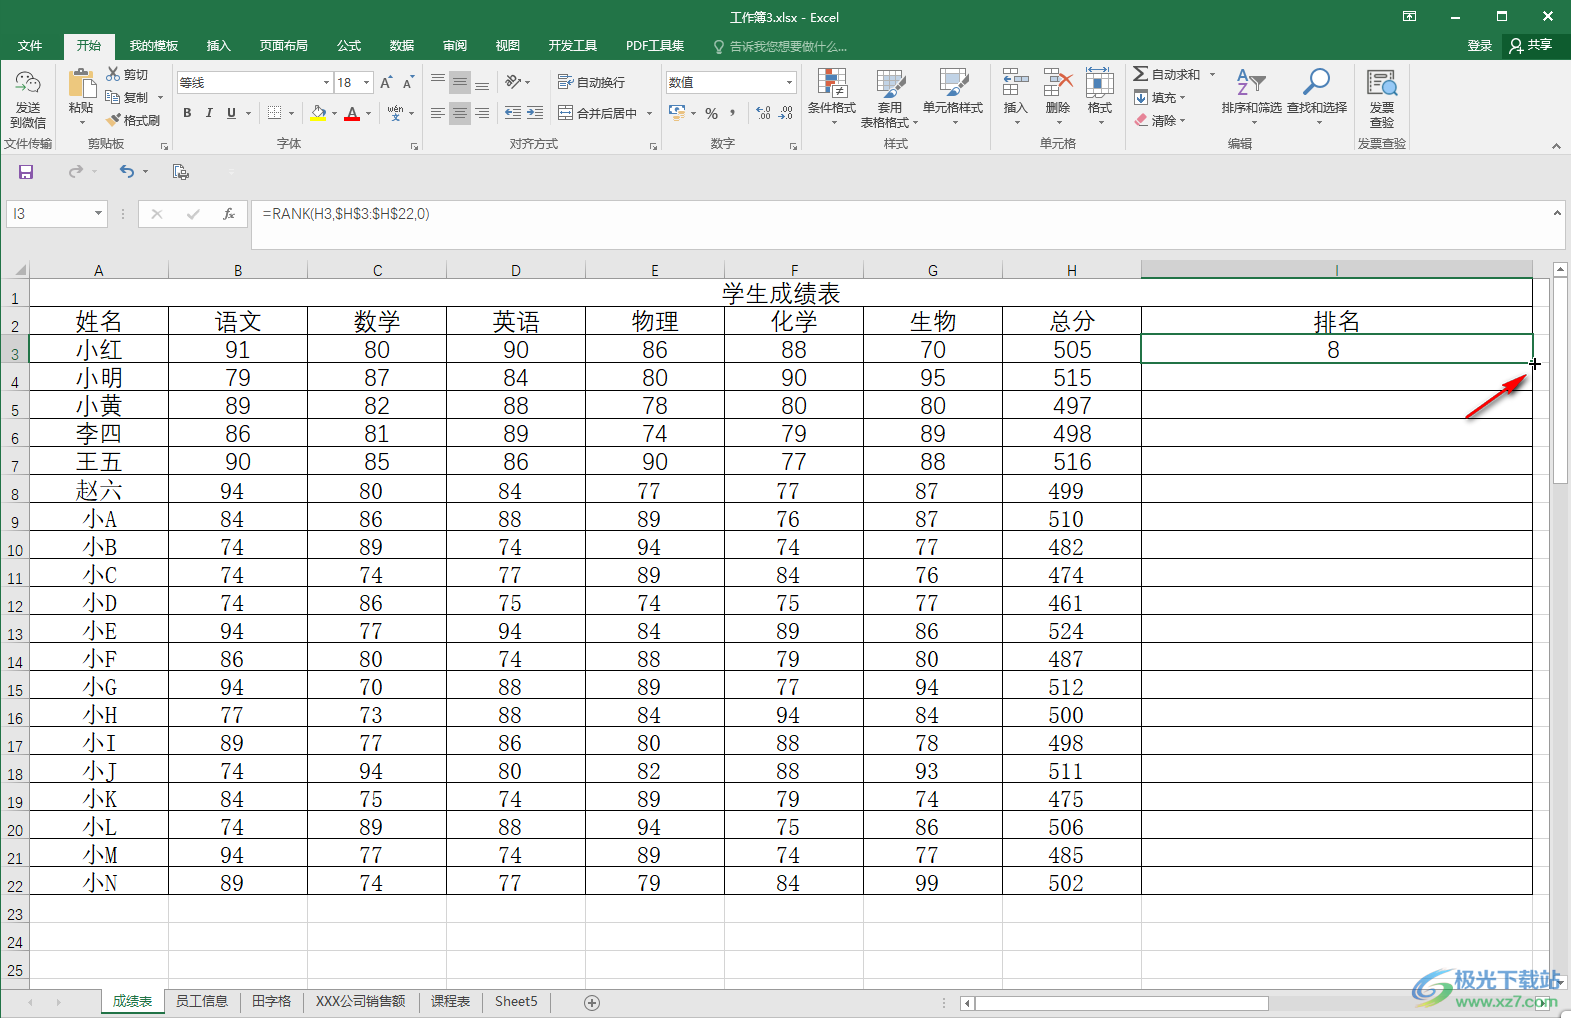Open the 课程表 sheet tab
The width and height of the screenshot is (1571, 1018).
pos(450,1001)
